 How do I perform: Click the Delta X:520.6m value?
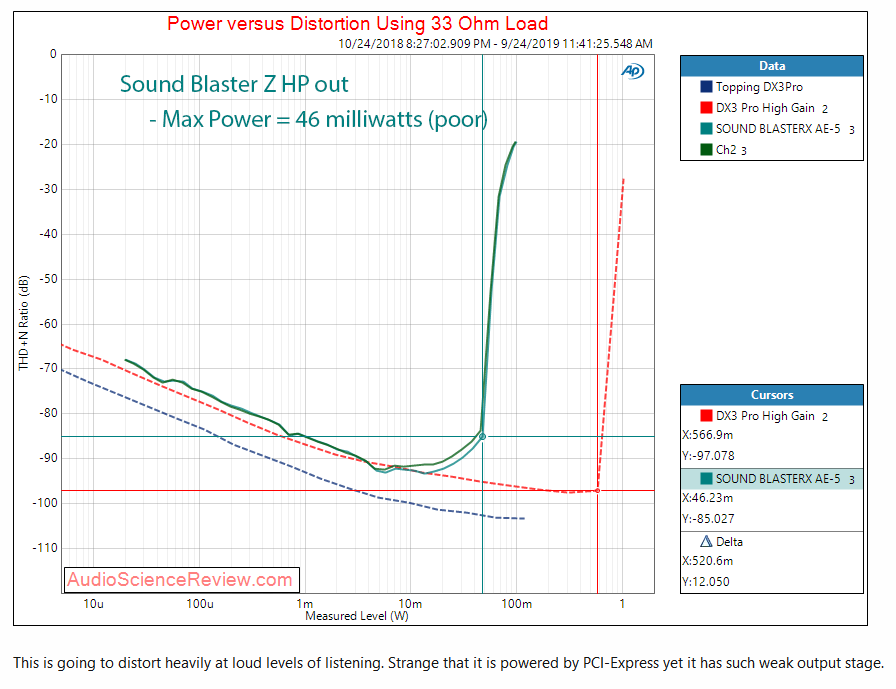(708, 560)
